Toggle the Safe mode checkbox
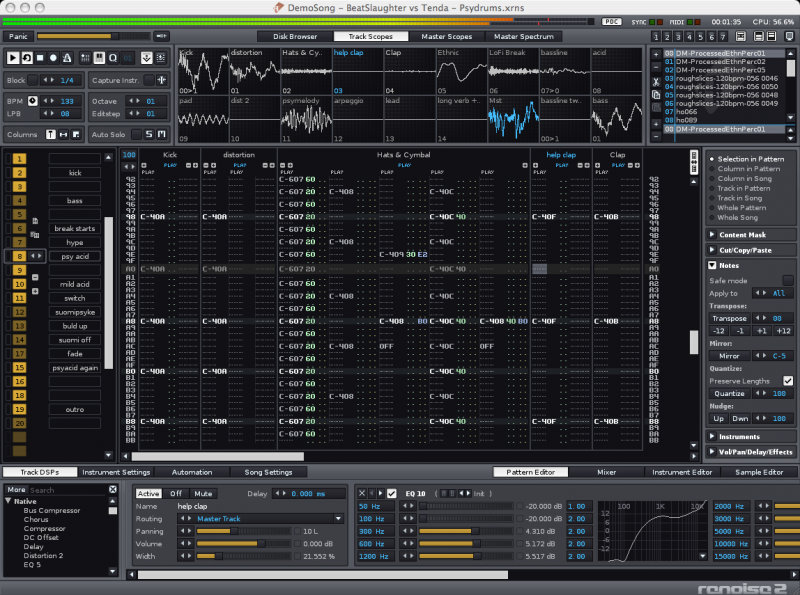The height and width of the screenshot is (595, 800). [788, 280]
